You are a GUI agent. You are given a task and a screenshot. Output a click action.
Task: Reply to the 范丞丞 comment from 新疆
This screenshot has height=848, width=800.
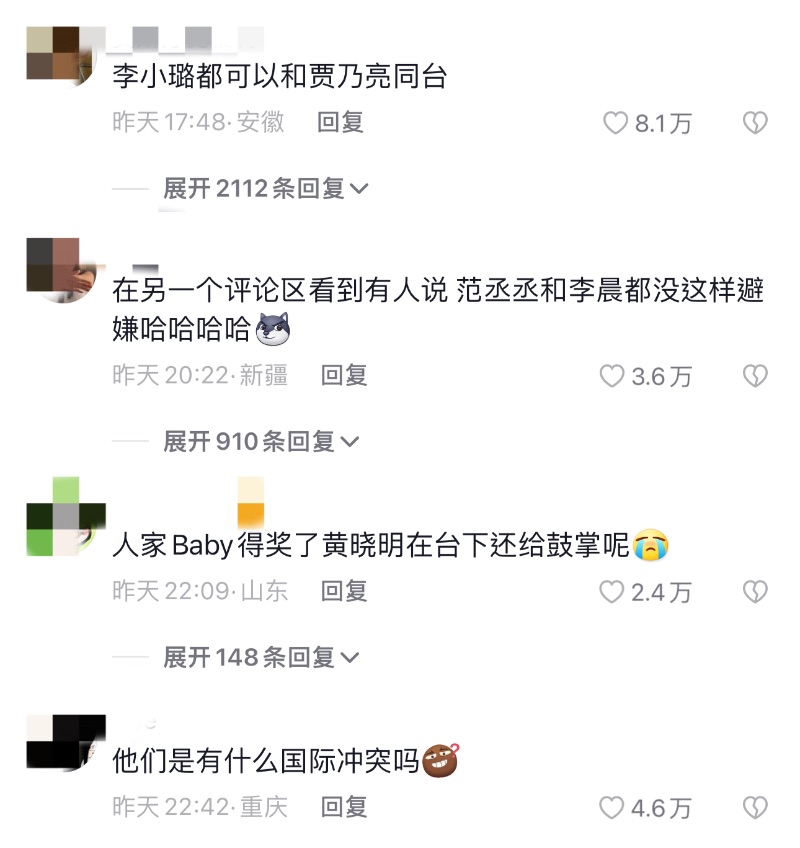[343, 375]
